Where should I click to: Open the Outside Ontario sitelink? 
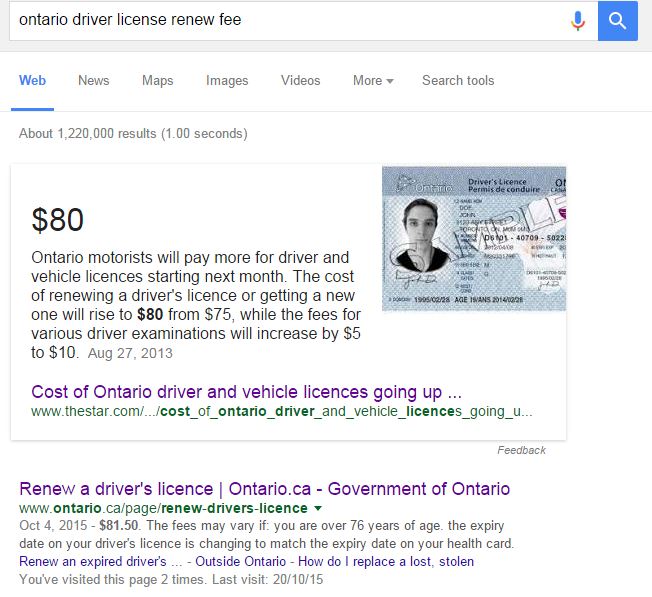tap(240, 562)
